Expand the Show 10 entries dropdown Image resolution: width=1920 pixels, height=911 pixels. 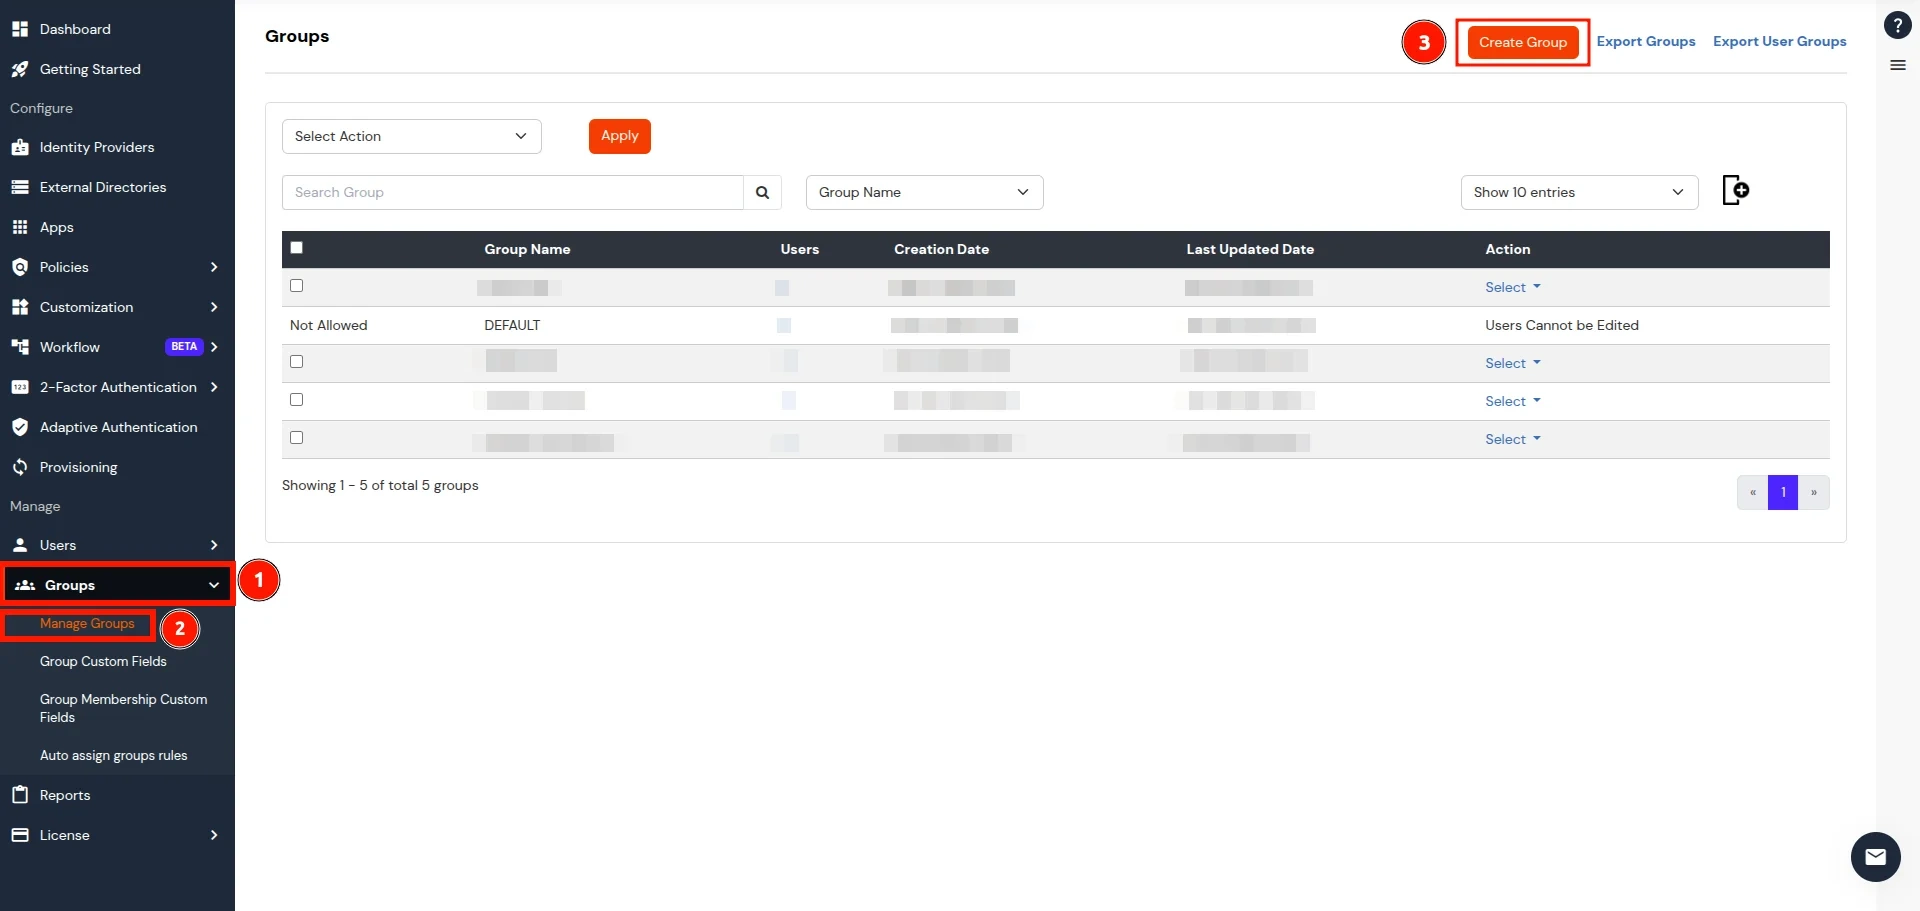1578,192
